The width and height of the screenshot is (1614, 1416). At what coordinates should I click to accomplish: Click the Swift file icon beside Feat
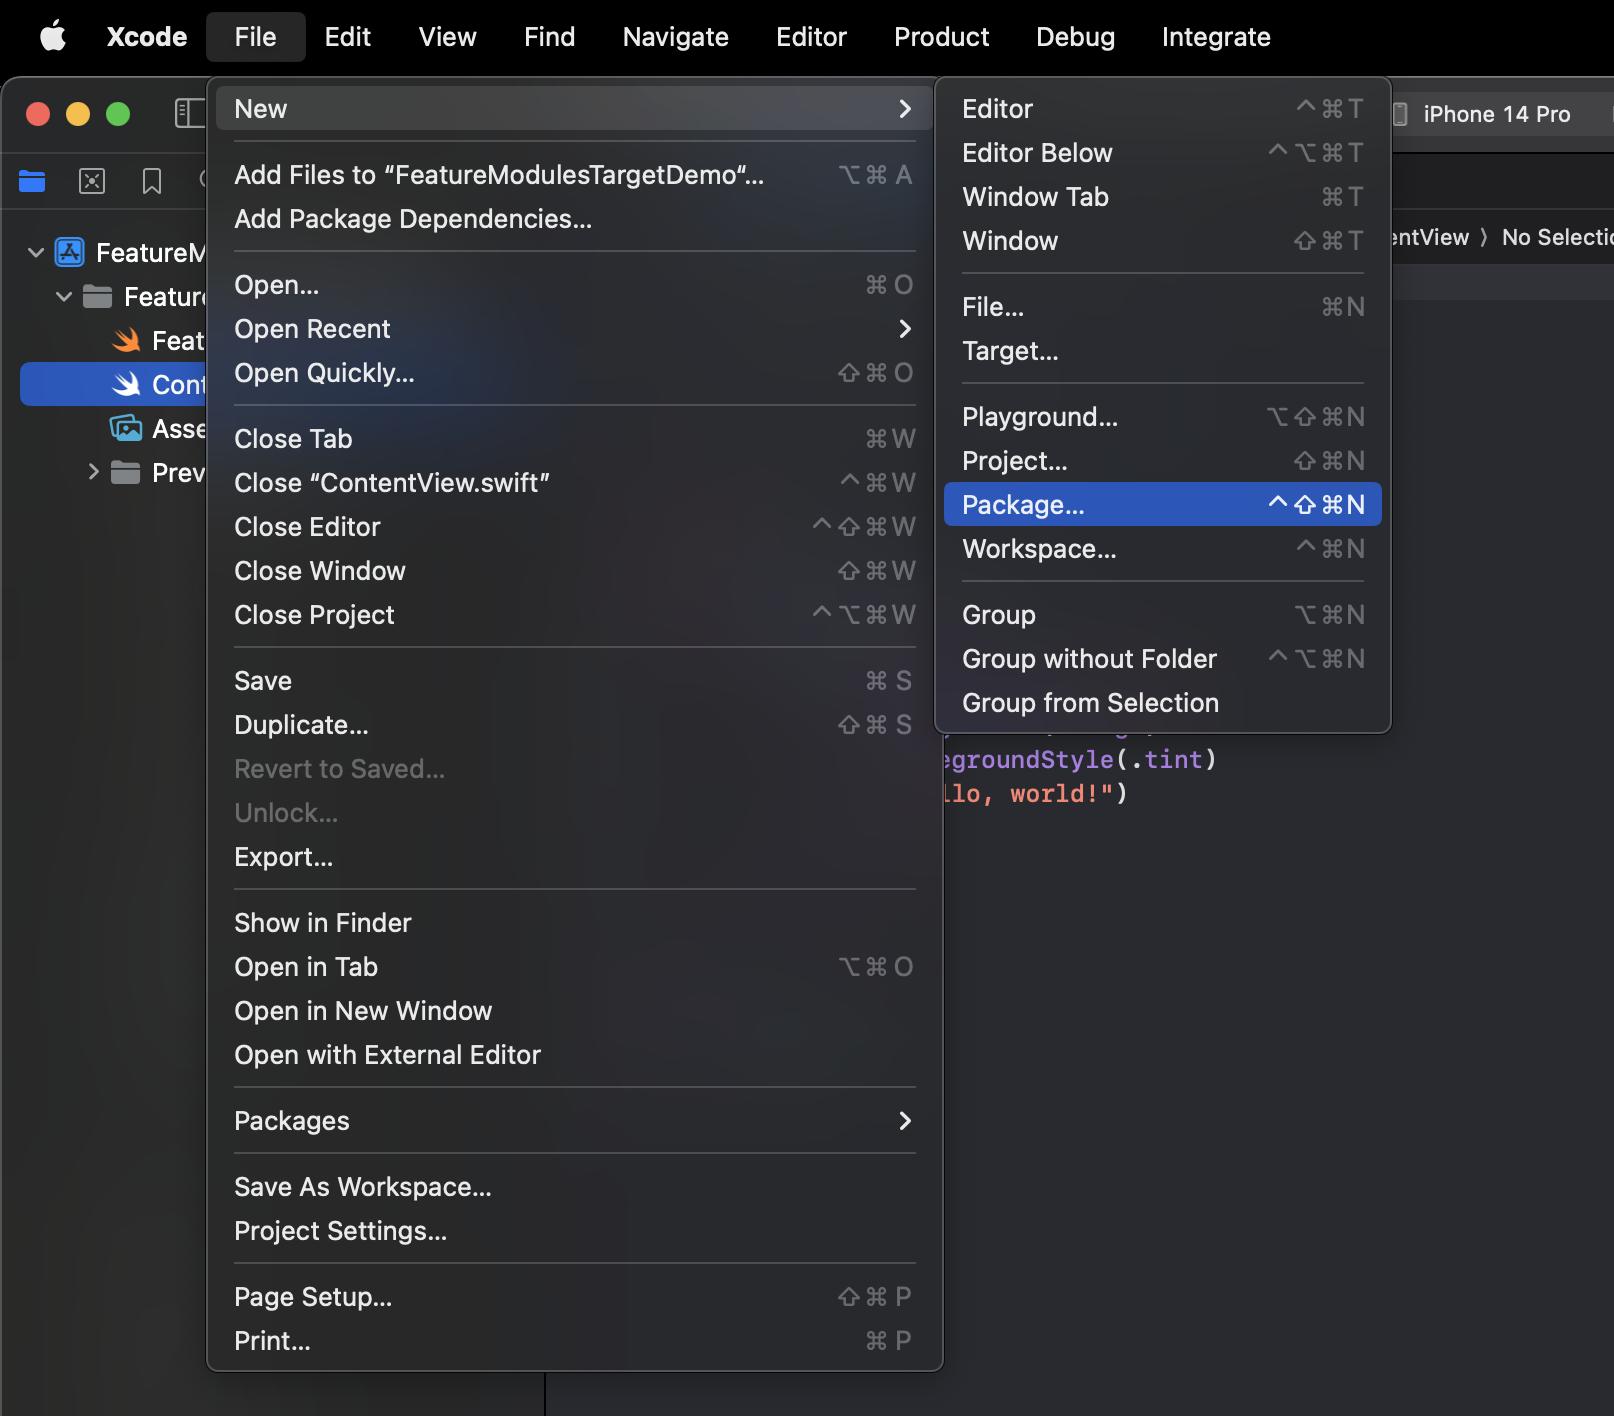coord(126,341)
